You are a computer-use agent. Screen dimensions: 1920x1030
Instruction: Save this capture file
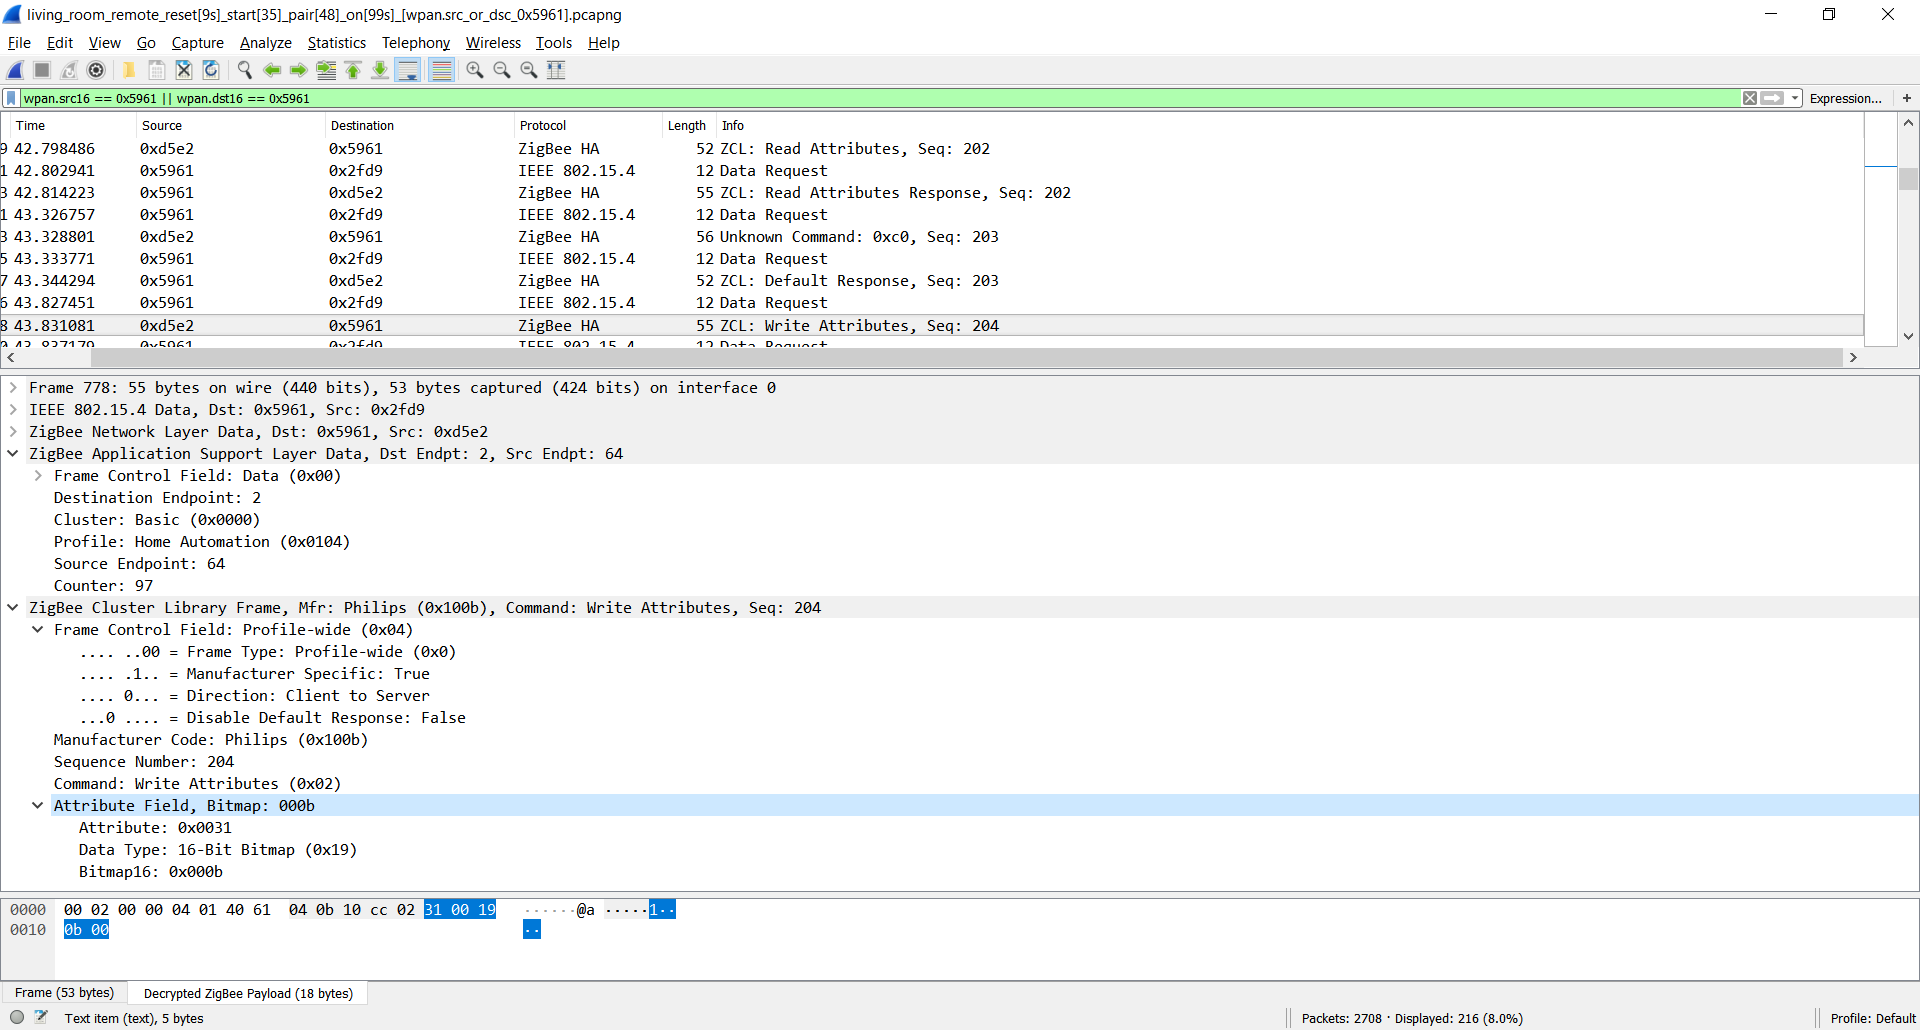click(x=157, y=70)
